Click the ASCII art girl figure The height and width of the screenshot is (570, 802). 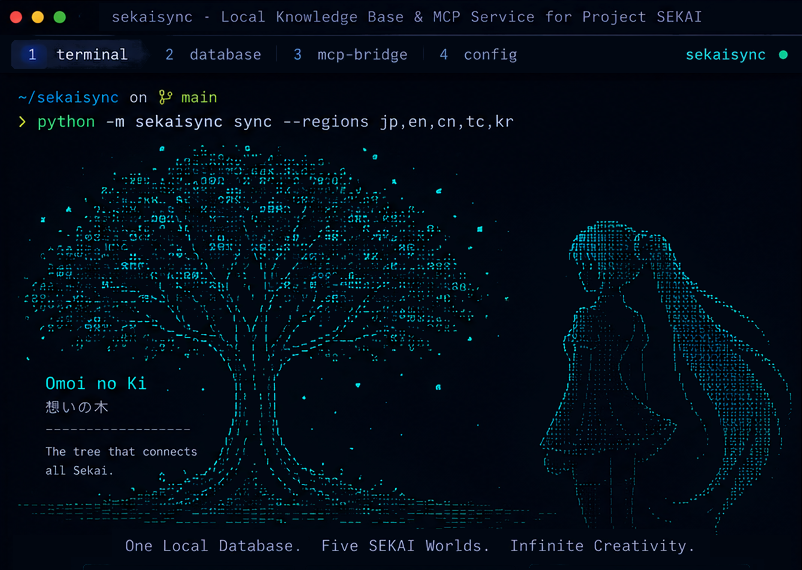pyautogui.click(x=665, y=376)
